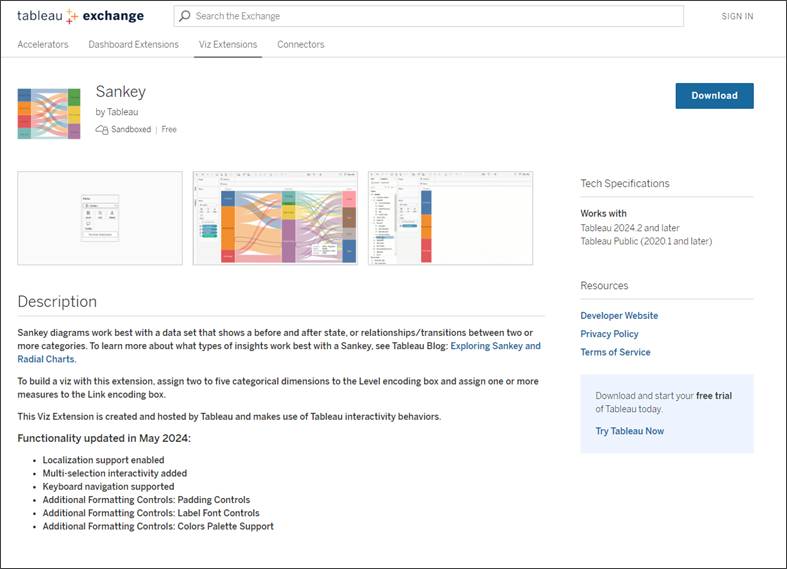
Task: Open the Terms of Service link
Action: (615, 352)
